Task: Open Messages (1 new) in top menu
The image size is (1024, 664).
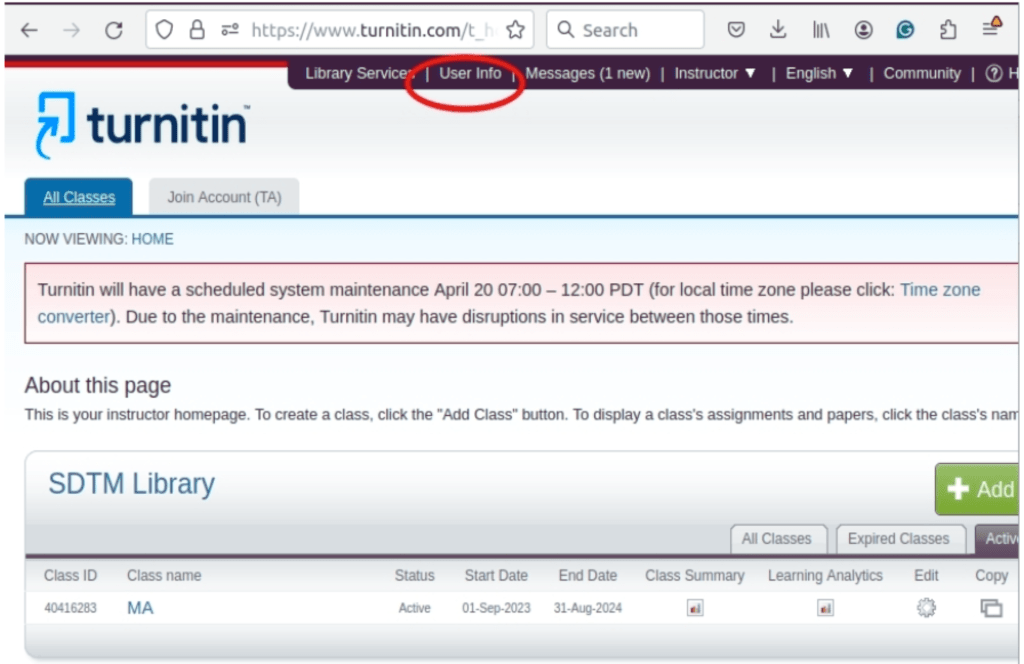Action: (587, 73)
